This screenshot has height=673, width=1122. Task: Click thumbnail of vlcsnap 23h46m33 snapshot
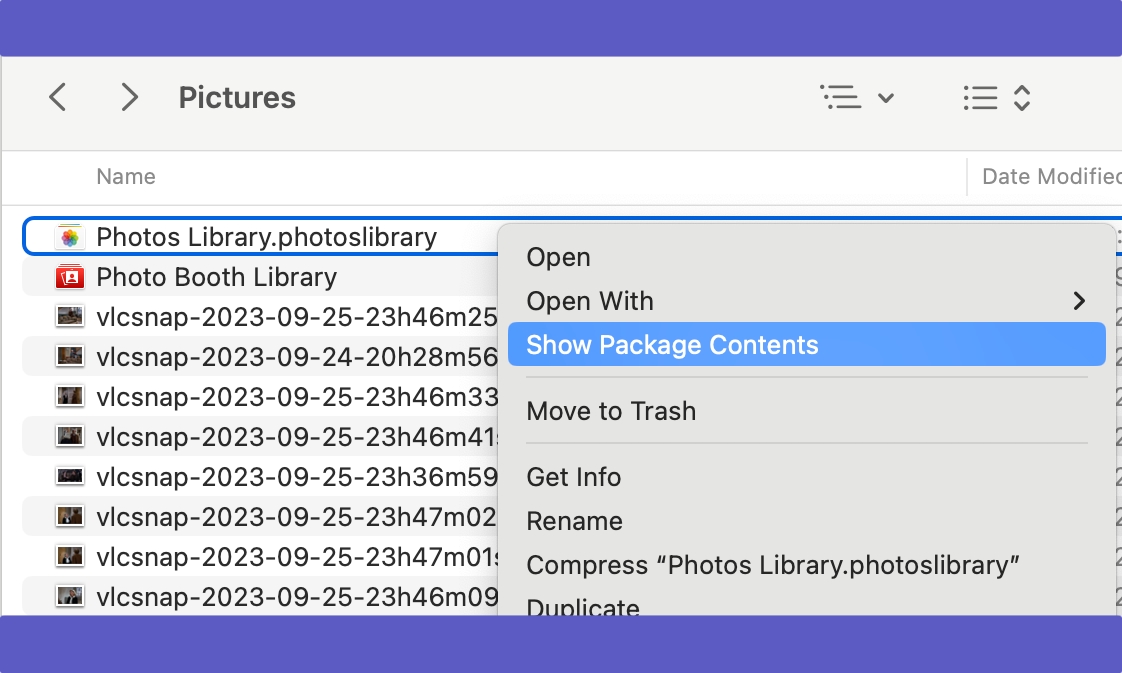tap(69, 396)
